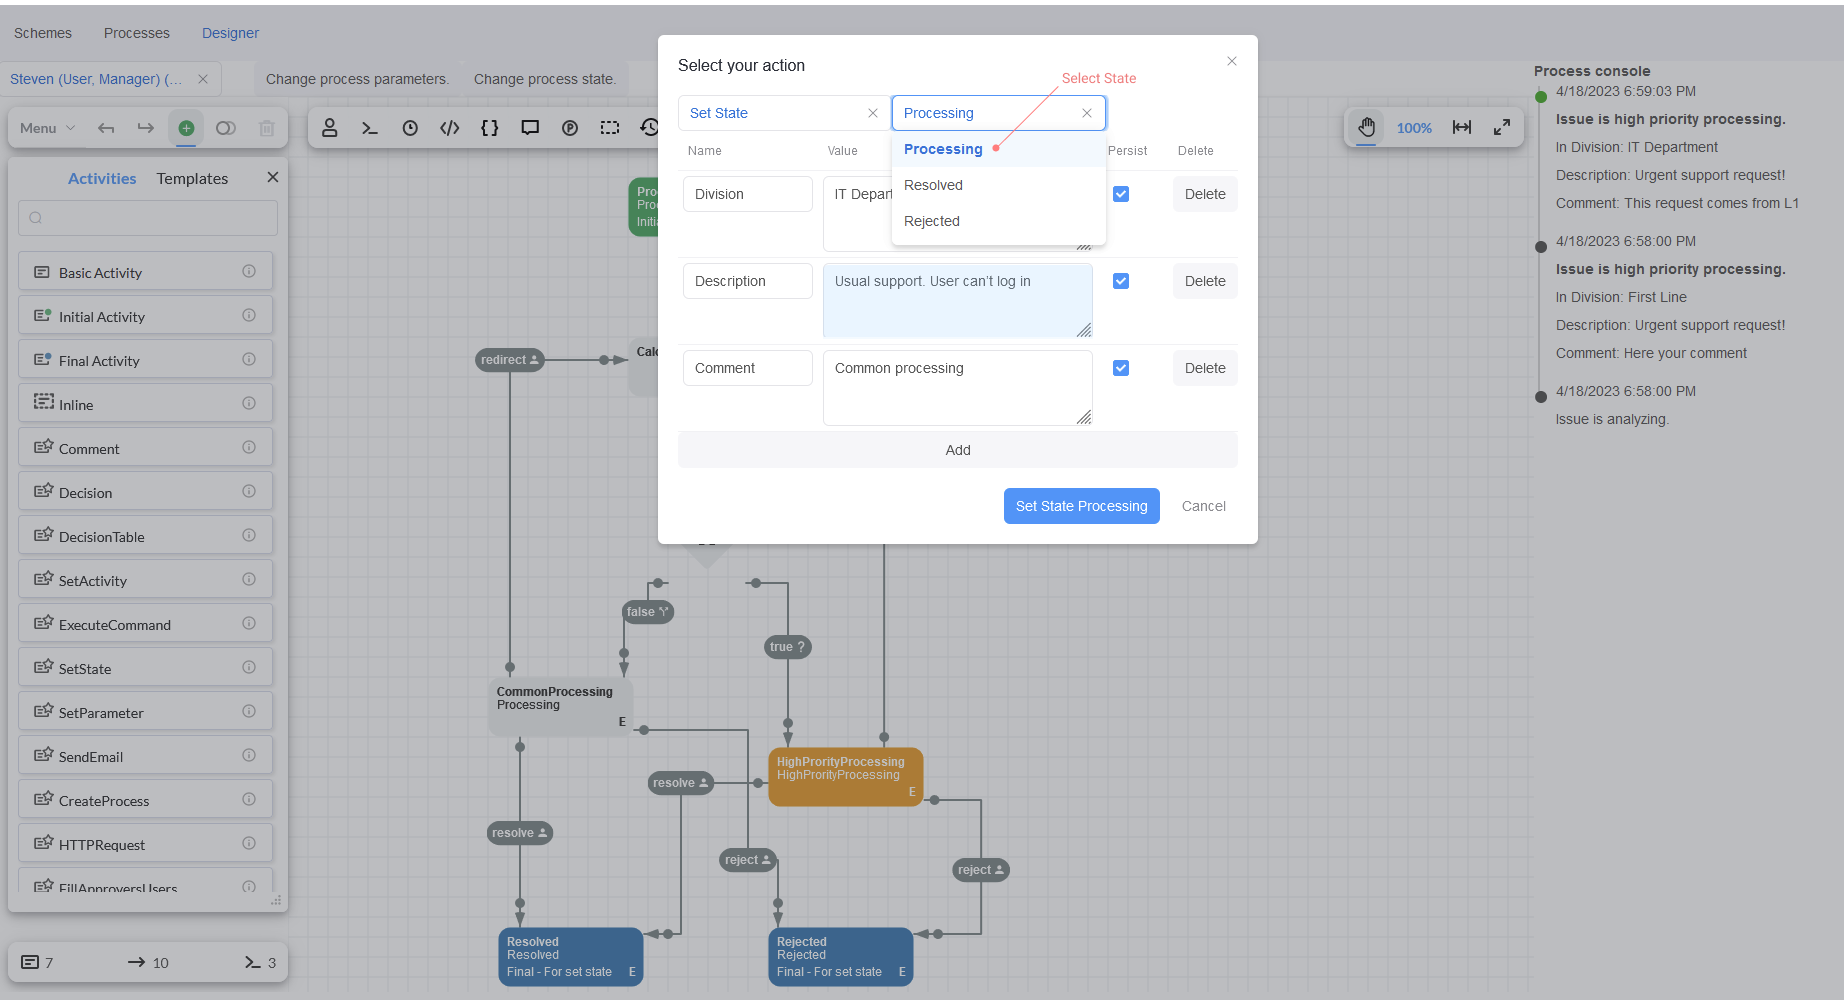
Task: Open the curly braces icon
Action: pos(490,128)
